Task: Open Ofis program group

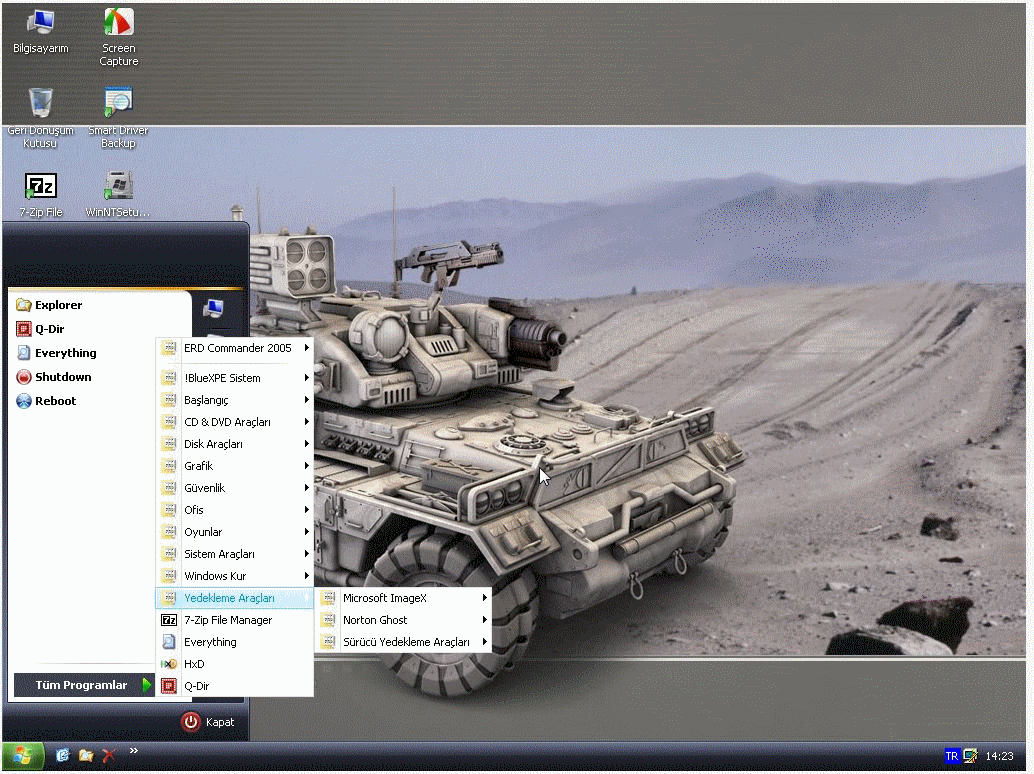Action: click(234, 510)
